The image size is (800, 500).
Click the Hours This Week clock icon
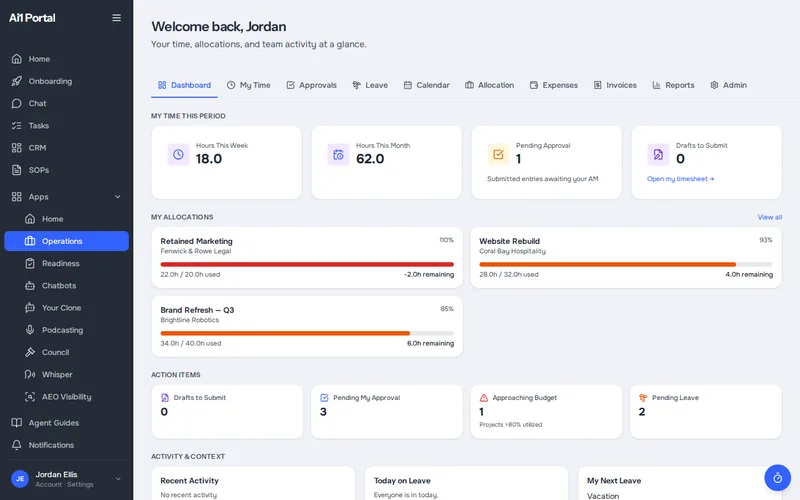(178, 154)
